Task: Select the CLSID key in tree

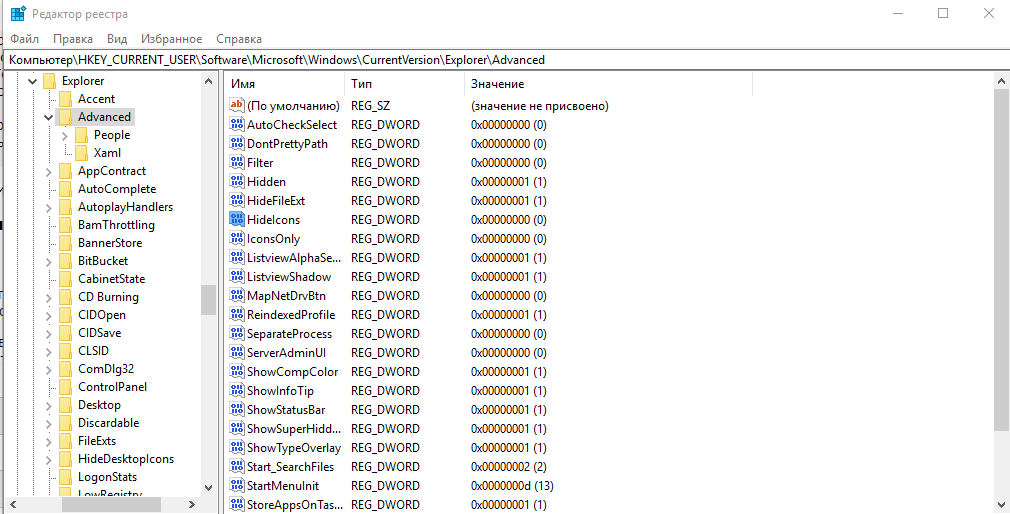Action: point(93,351)
